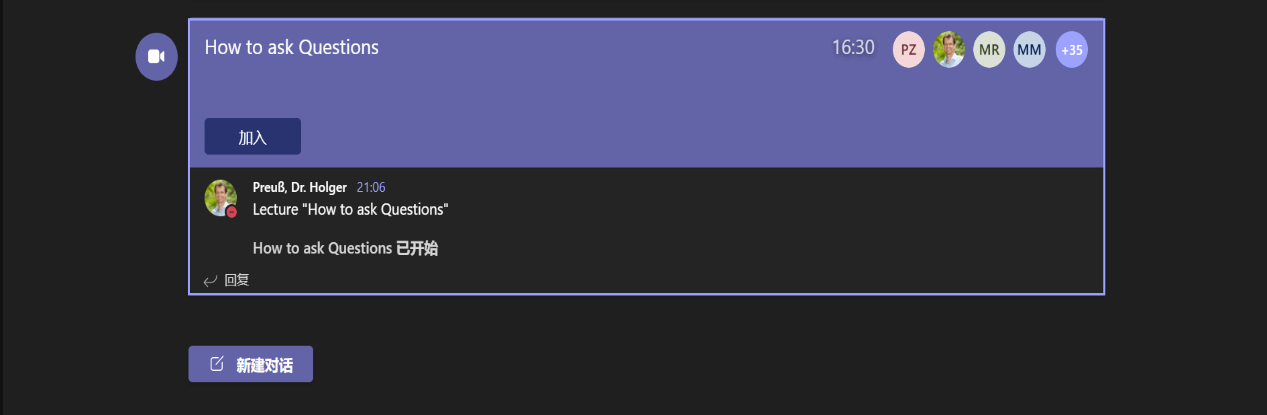Viewport: 1267px width, 415px height.
Task: Select the Lecture "How to ask Questions" message text
Action: pos(350,209)
